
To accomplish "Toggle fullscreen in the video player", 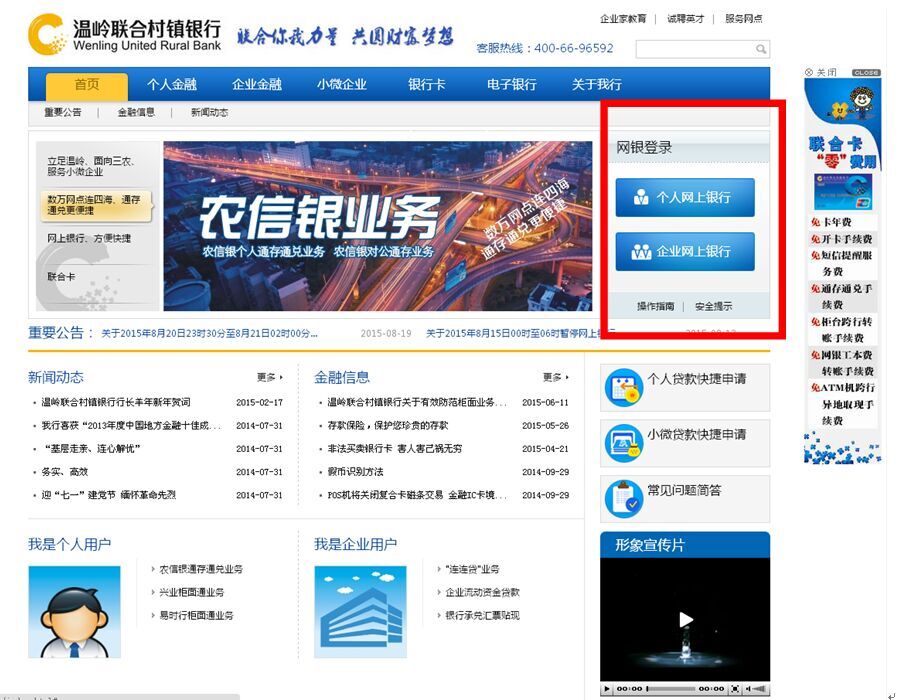I will (x=735, y=689).
